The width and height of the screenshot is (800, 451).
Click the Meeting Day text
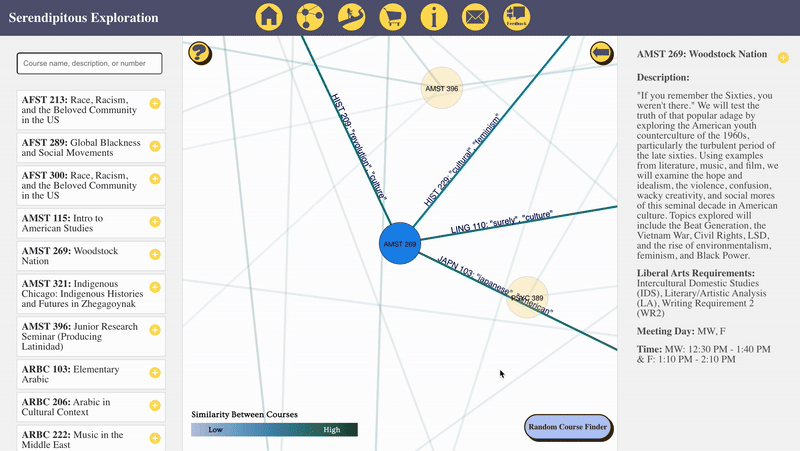(681, 331)
